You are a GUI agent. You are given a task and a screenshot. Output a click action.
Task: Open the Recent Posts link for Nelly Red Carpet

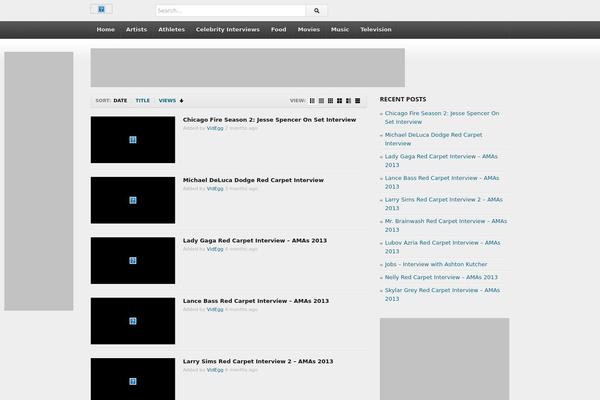pyautogui.click(x=441, y=278)
